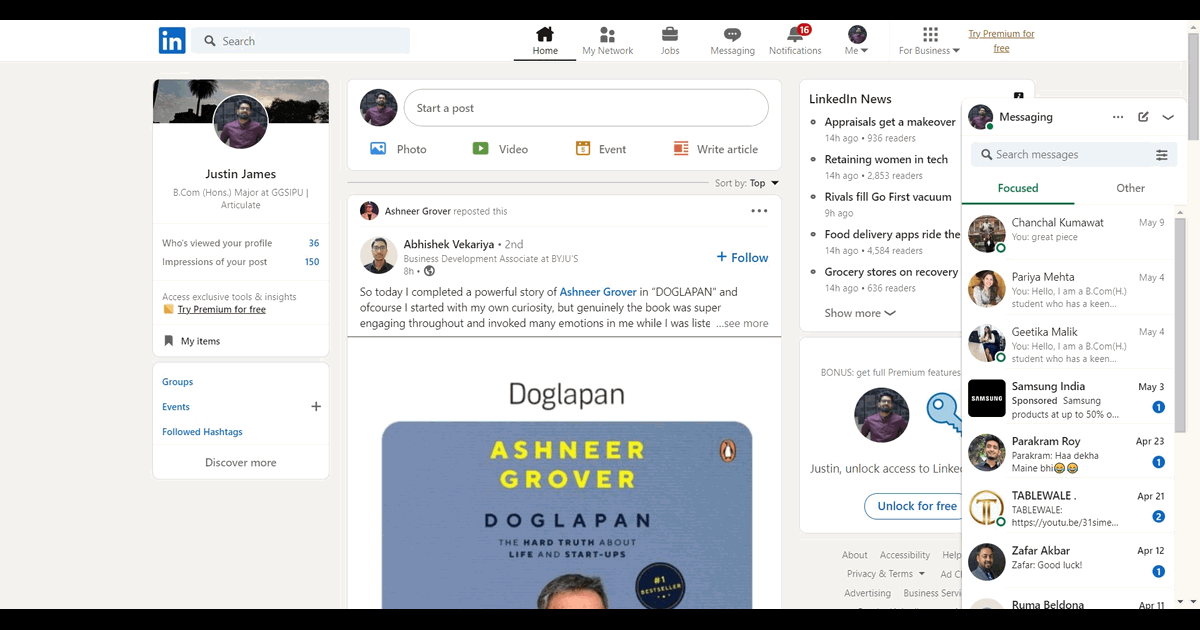Open Groups link
The image size is (1200, 630).
[178, 382]
